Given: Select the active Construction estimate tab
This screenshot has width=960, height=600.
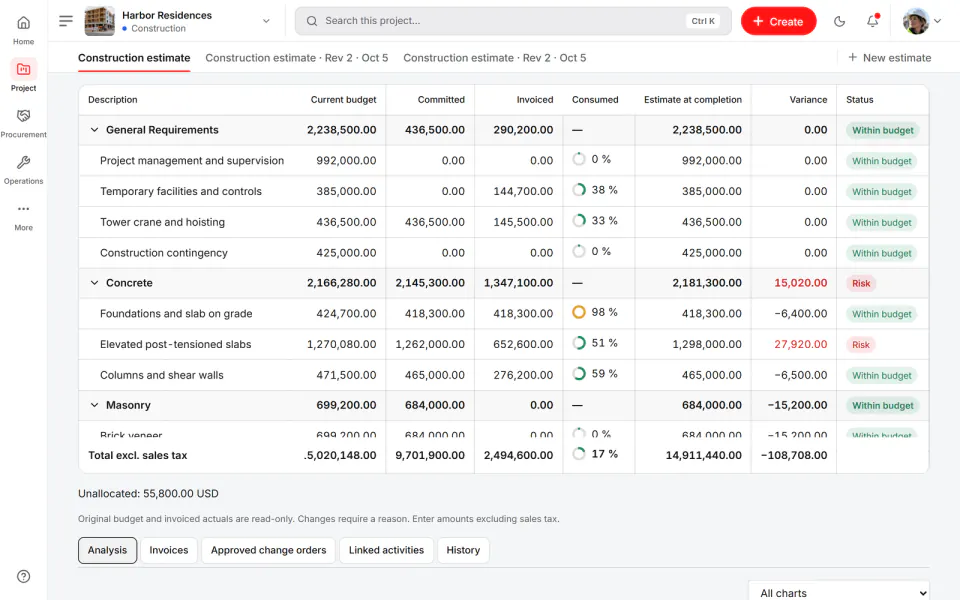Looking at the screenshot, I should (x=134, y=58).
